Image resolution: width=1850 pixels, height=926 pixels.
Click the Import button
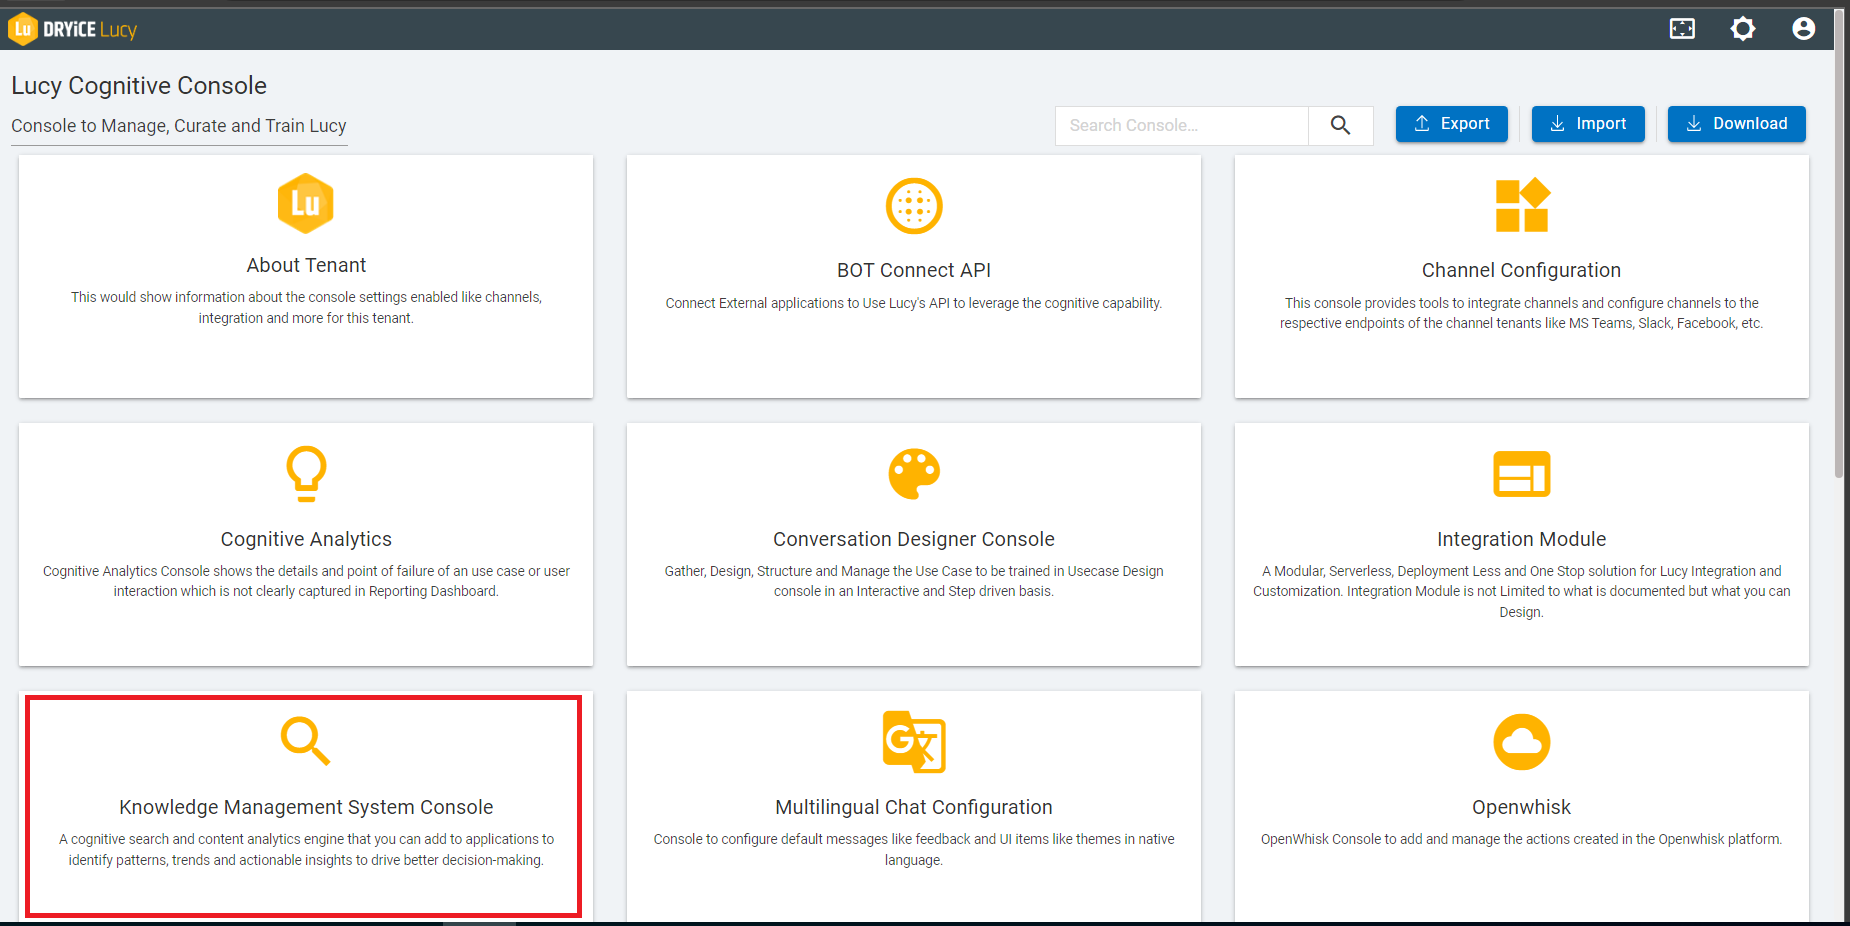click(1588, 124)
